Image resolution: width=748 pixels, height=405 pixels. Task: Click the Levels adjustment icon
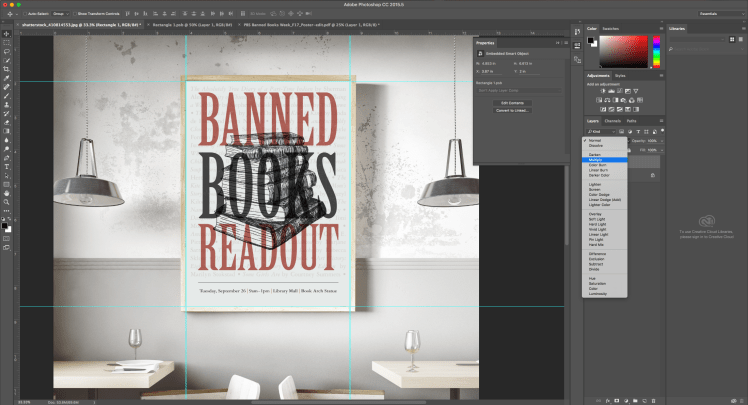(x=611, y=91)
